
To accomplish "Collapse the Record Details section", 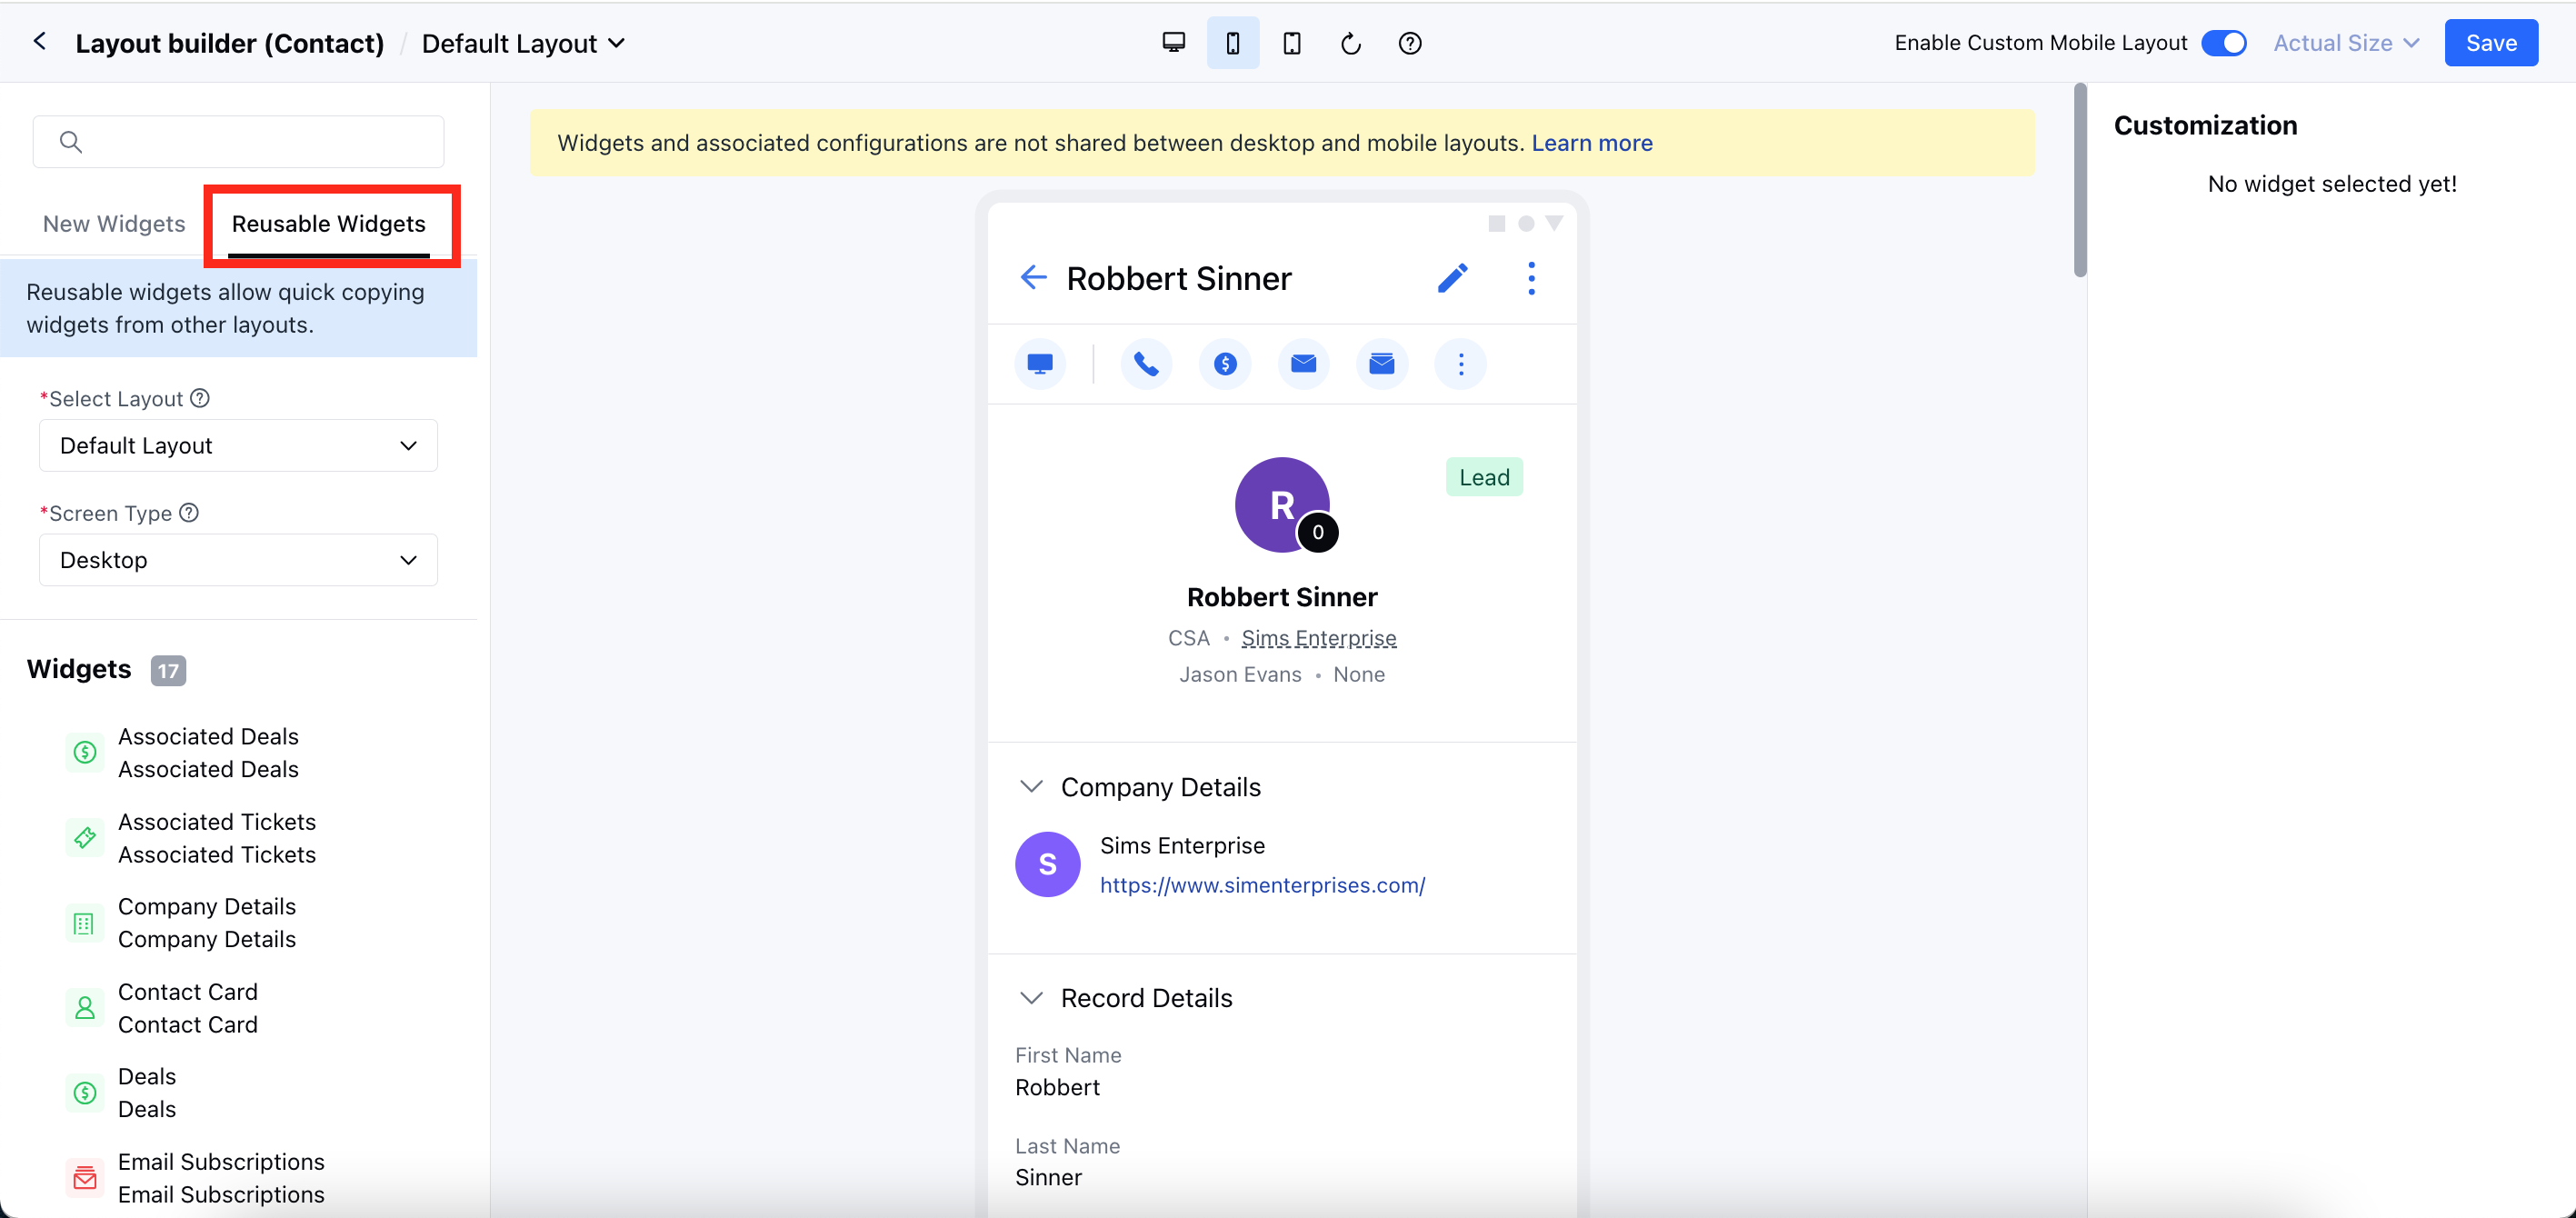I will [1031, 998].
